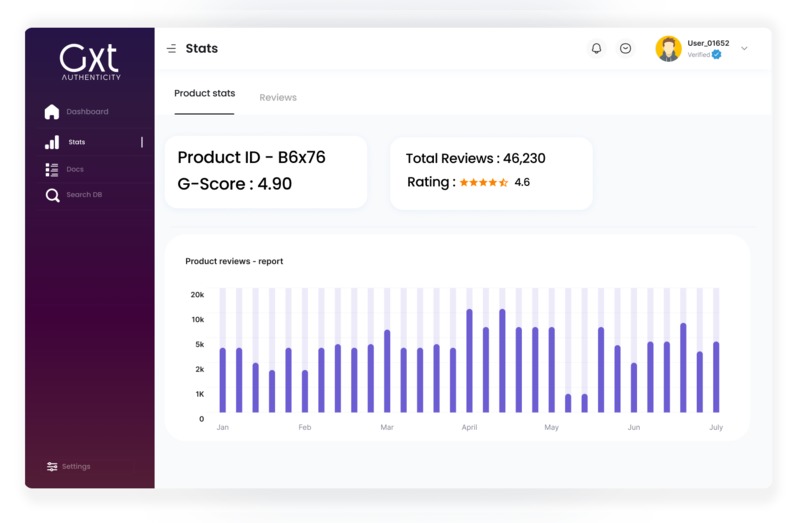Click Total Reviews : 46,230 text
The image size is (806, 523).
point(475,158)
